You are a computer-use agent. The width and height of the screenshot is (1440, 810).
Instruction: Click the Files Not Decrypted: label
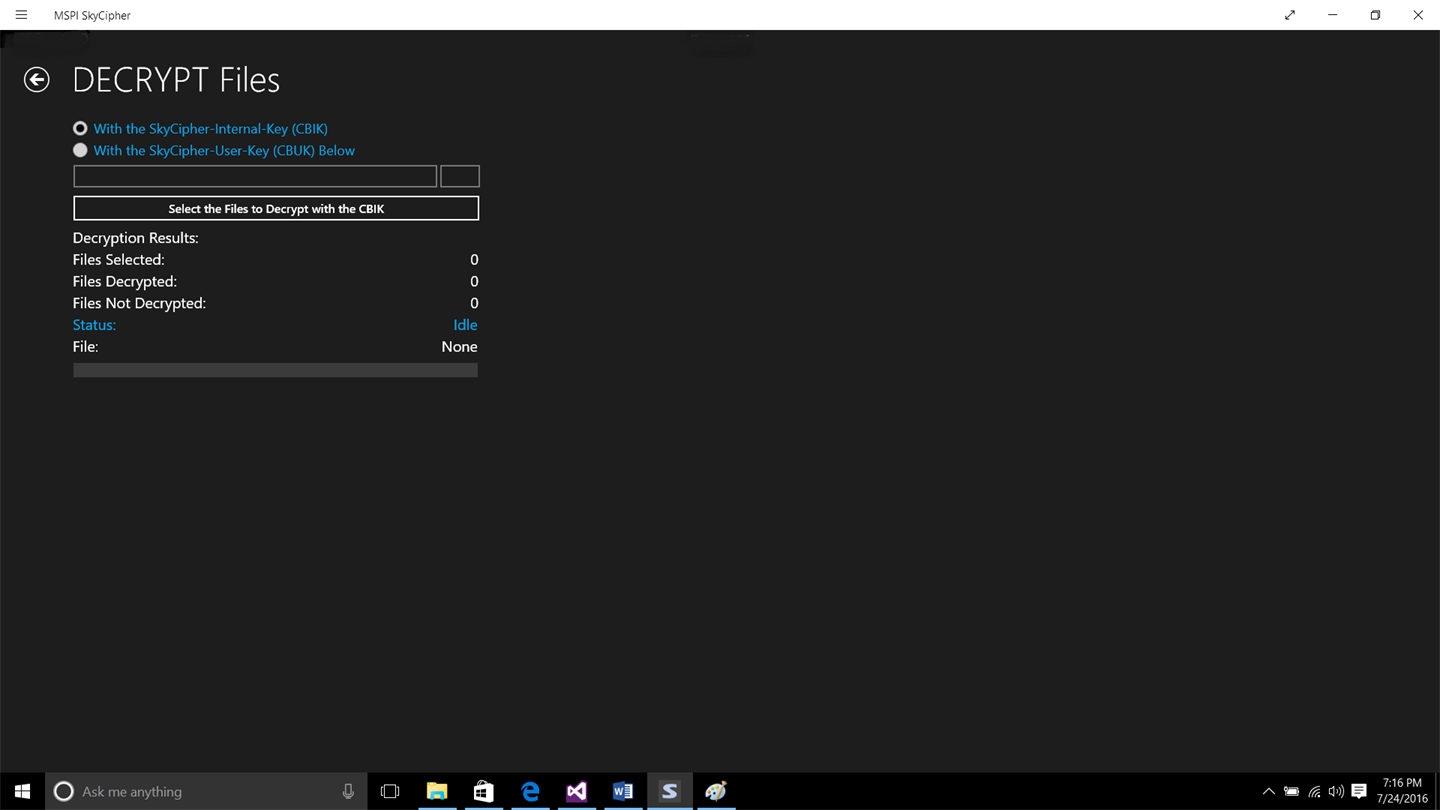click(139, 303)
